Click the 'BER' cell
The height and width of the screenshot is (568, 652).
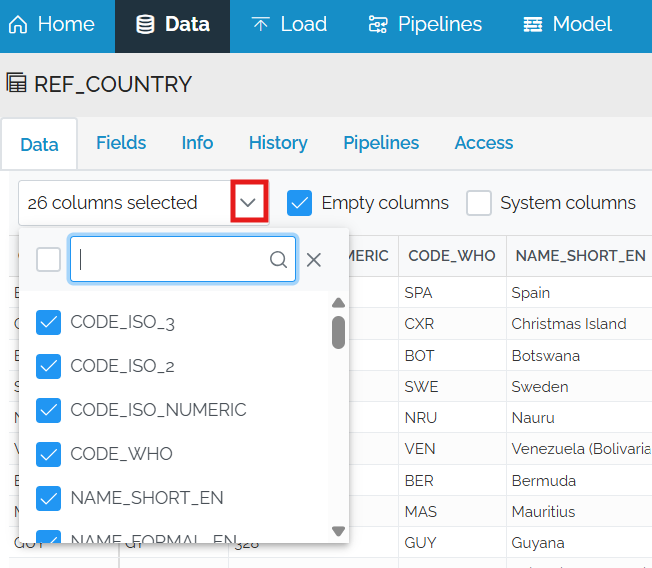[452, 481]
